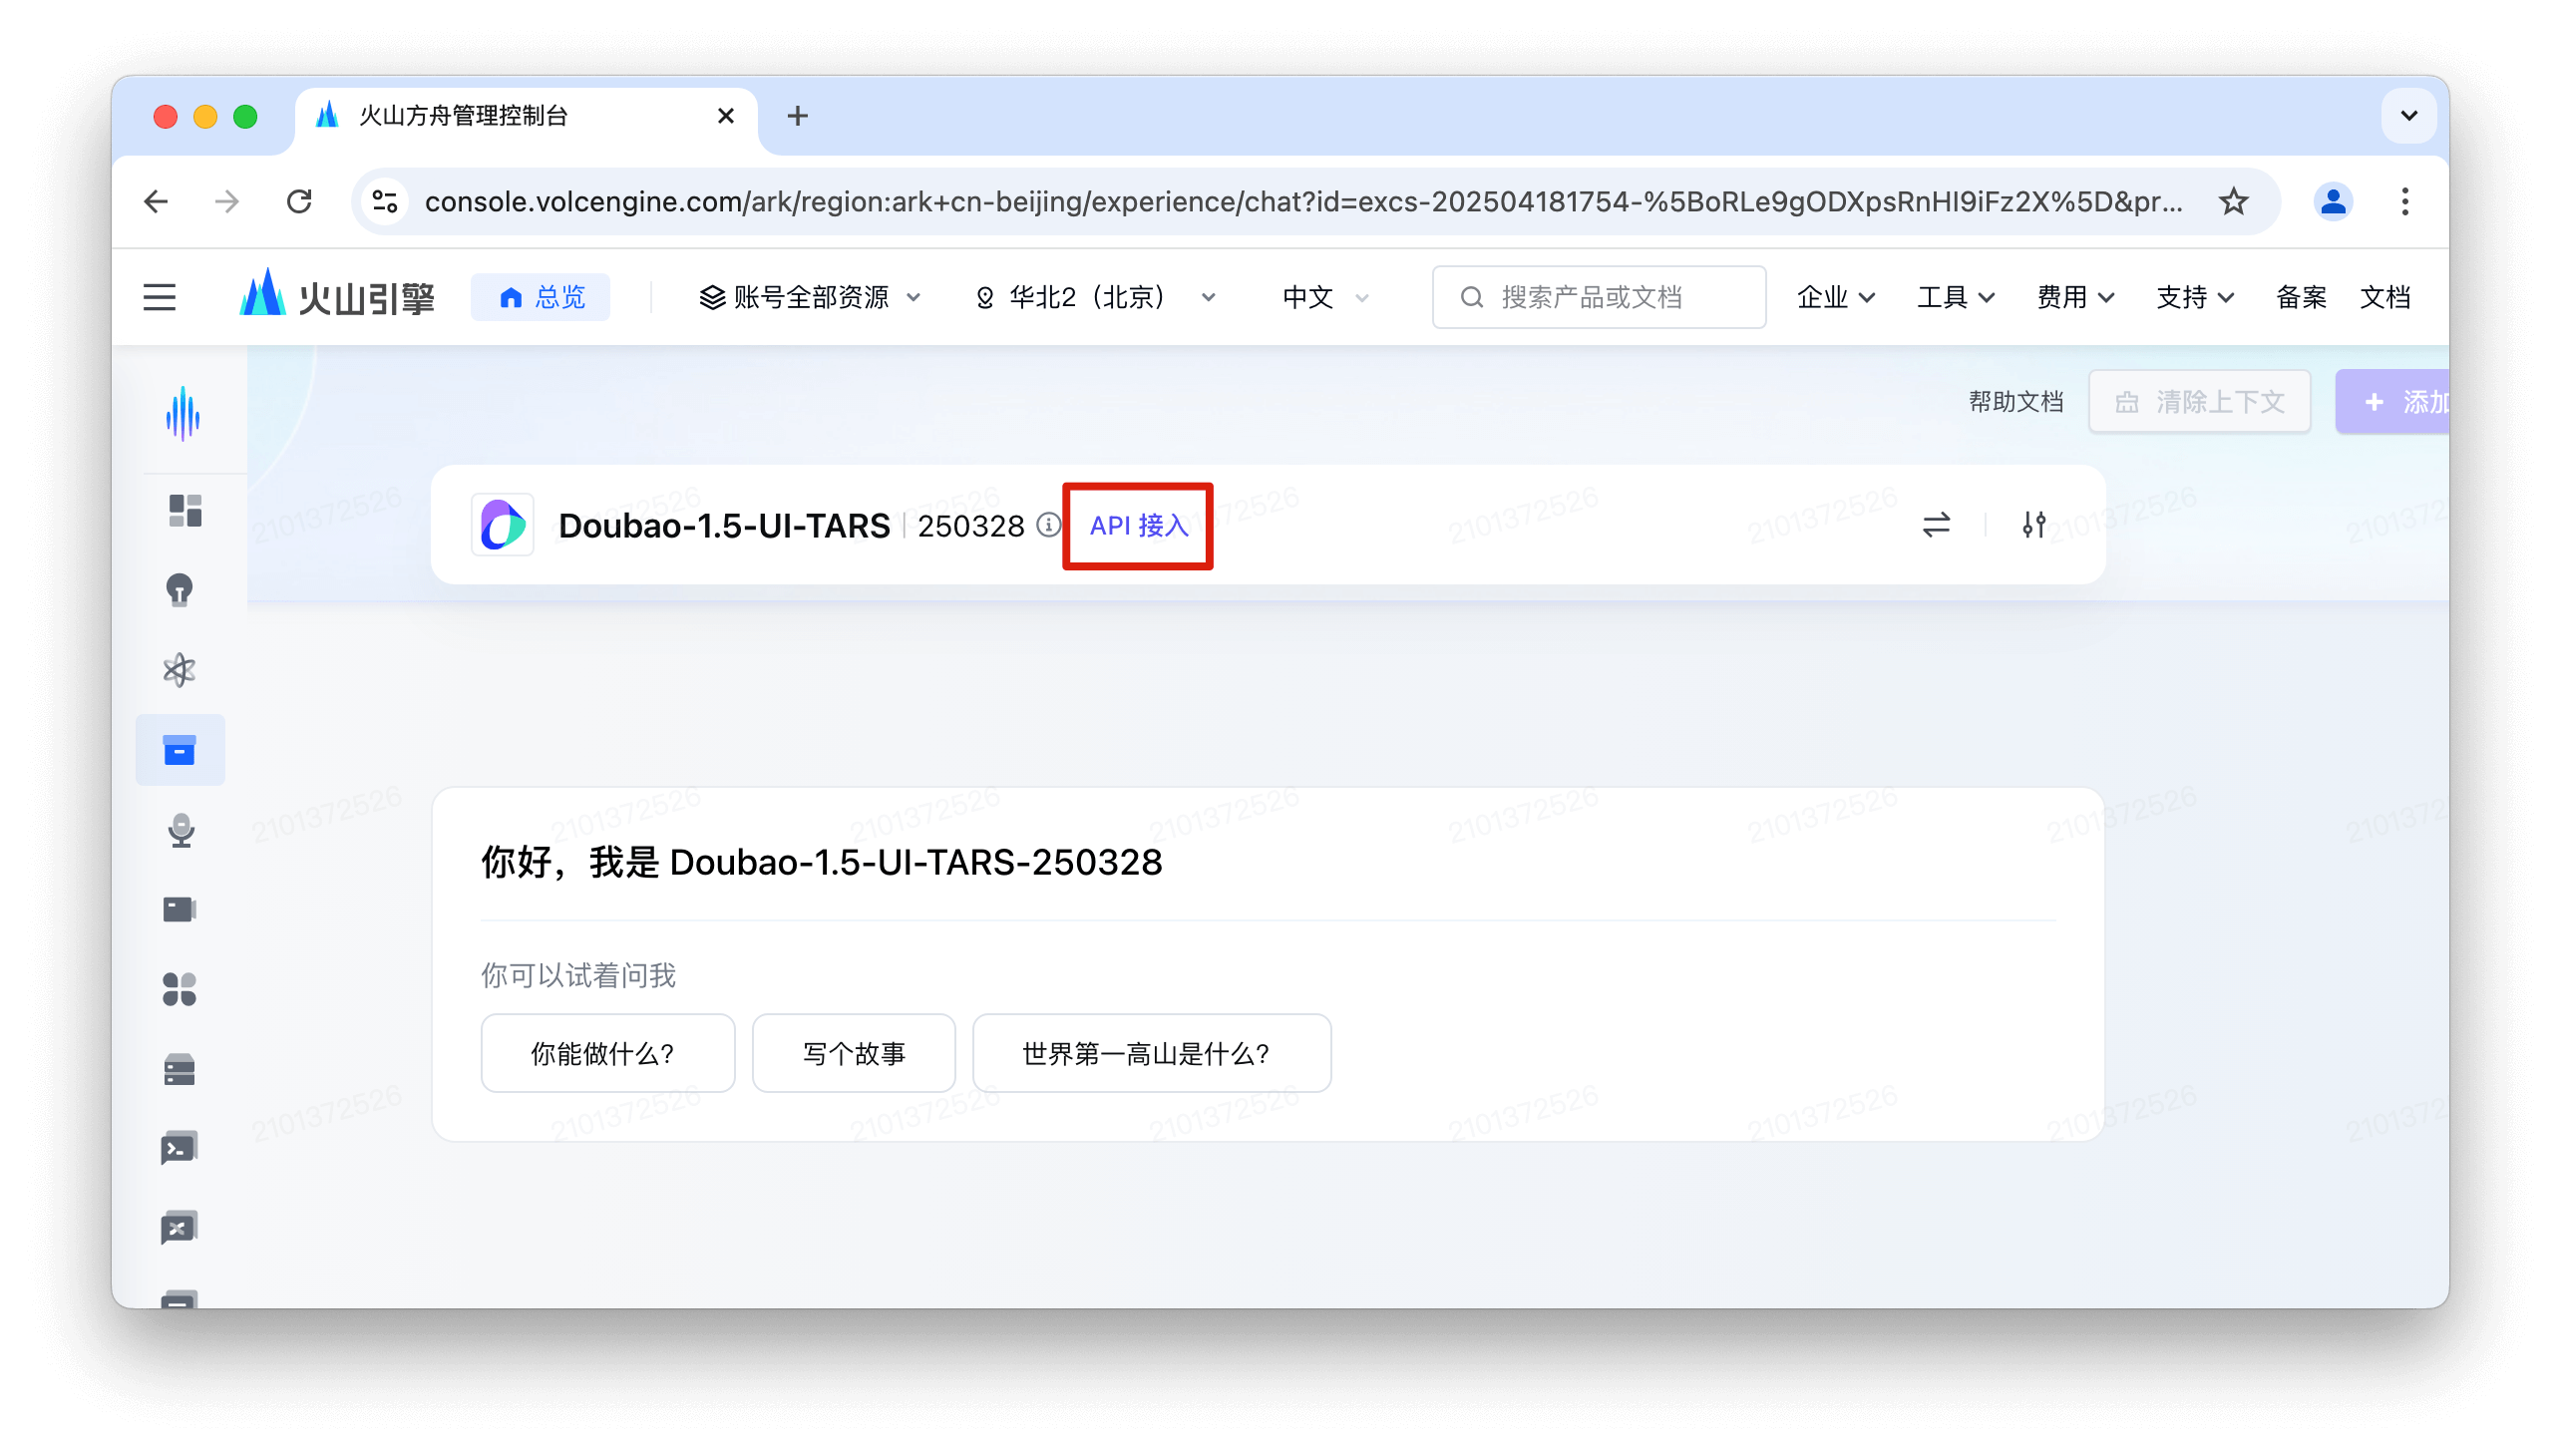Screen dimensions: 2561x1456
Task: Open the lightbulb sidebar icon
Action: click(180, 590)
